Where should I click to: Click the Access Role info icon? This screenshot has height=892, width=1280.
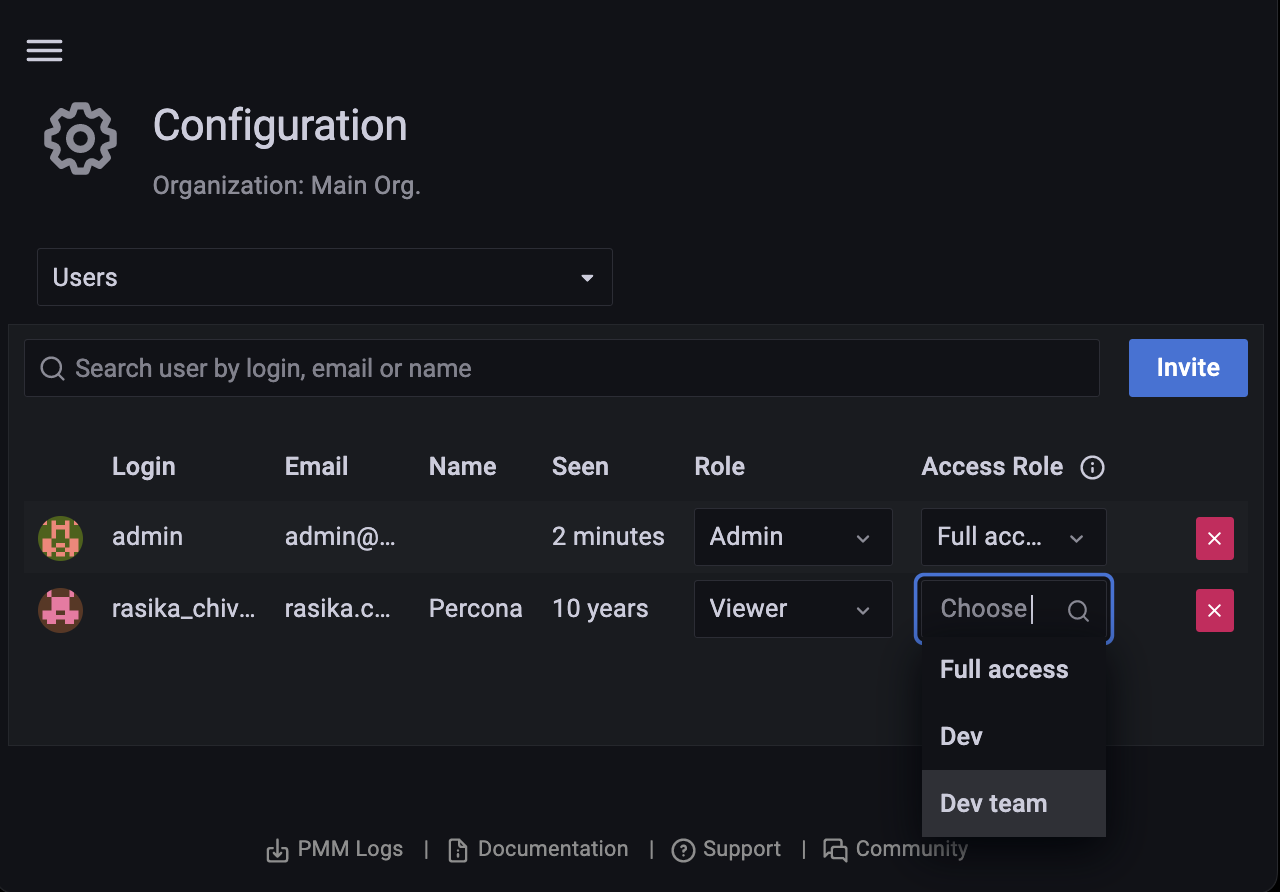(x=1093, y=468)
